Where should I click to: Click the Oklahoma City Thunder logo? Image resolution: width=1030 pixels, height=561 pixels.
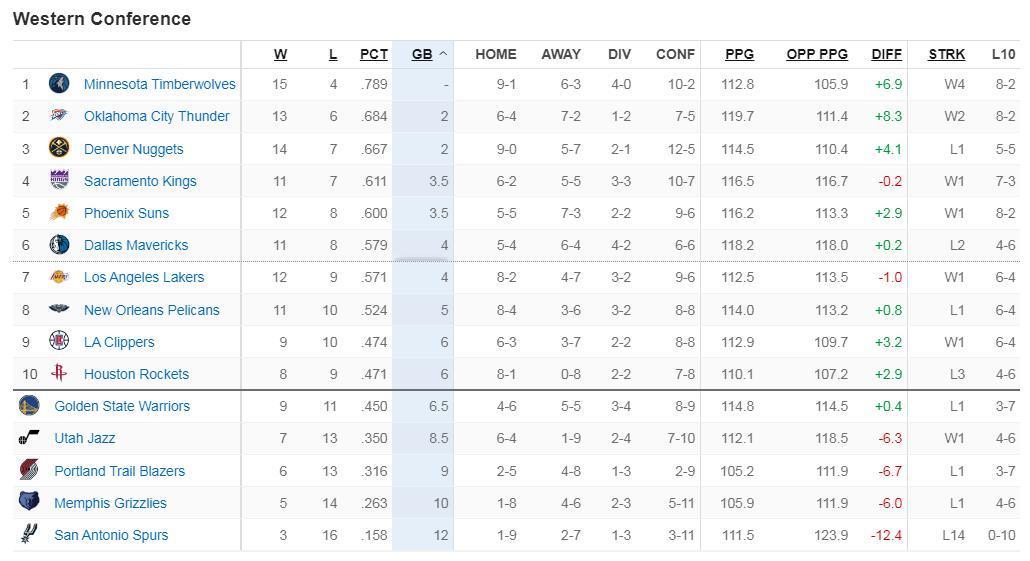tap(59, 116)
